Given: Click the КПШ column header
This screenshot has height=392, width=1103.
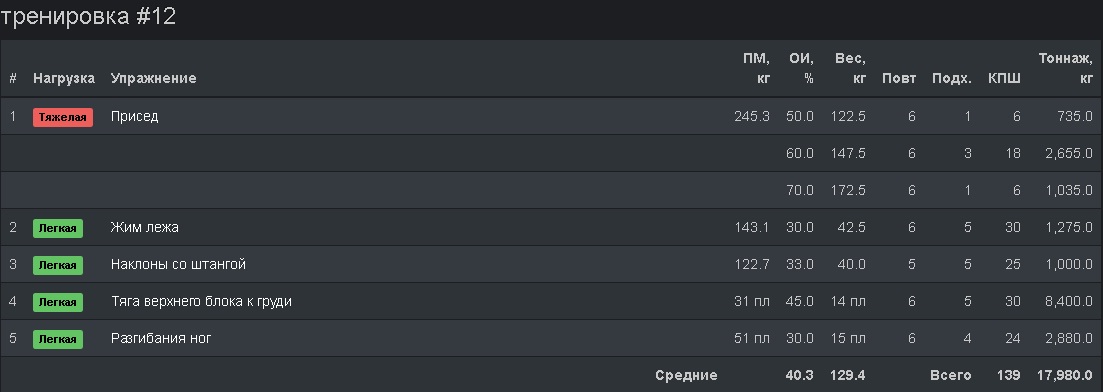Looking at the screenshot, I should (1004, 78).
